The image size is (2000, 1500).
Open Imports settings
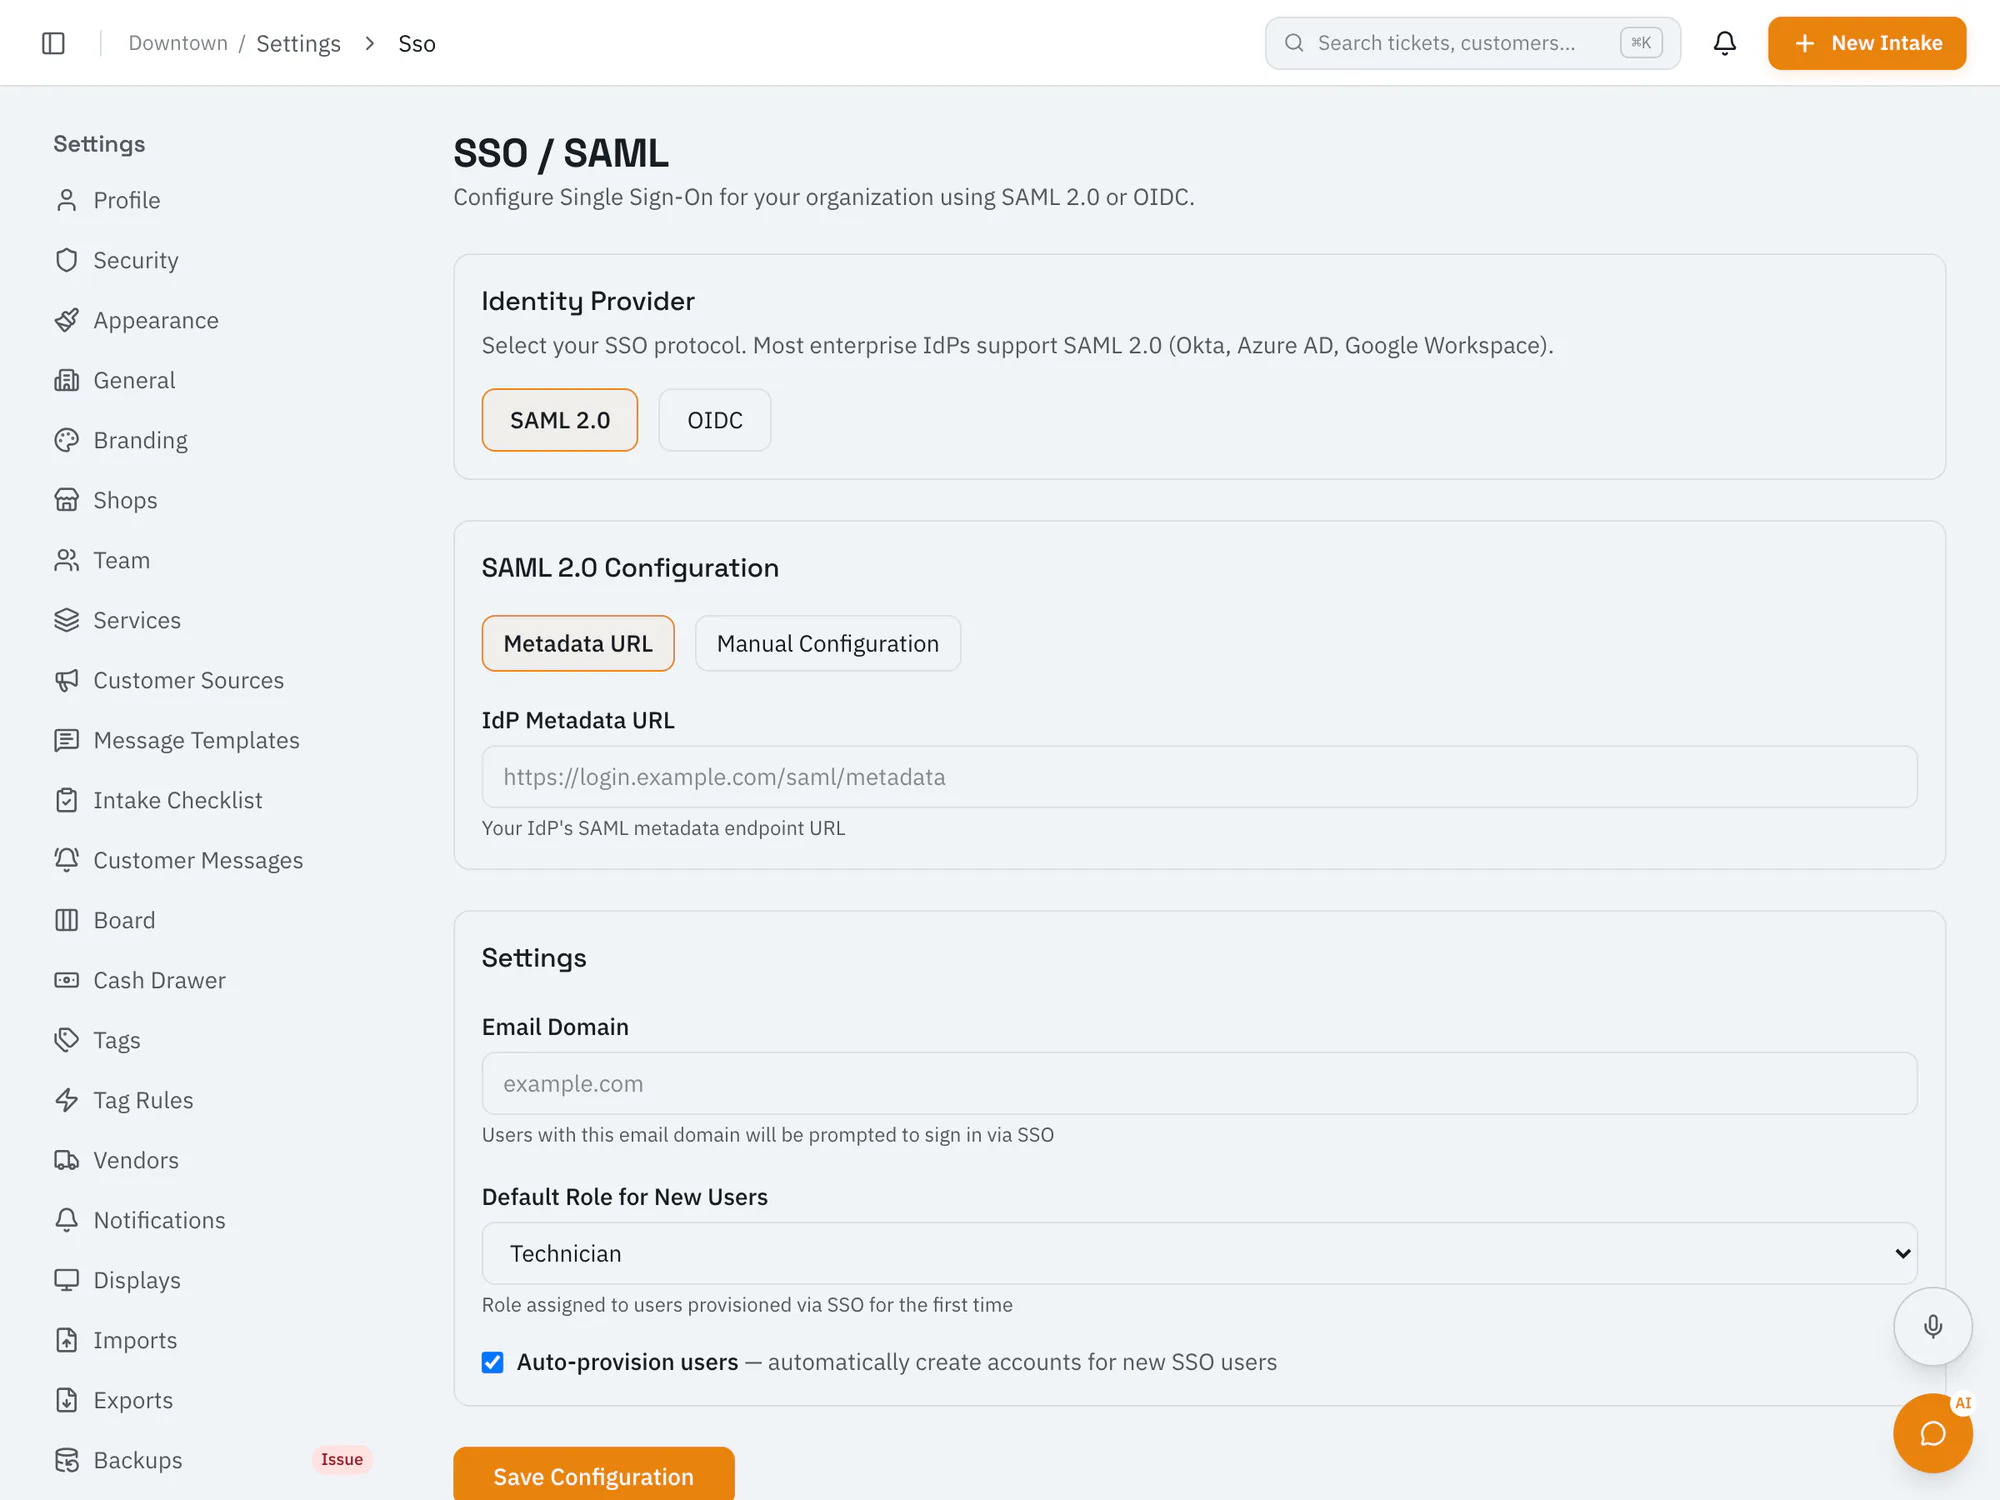(213, 1340)
